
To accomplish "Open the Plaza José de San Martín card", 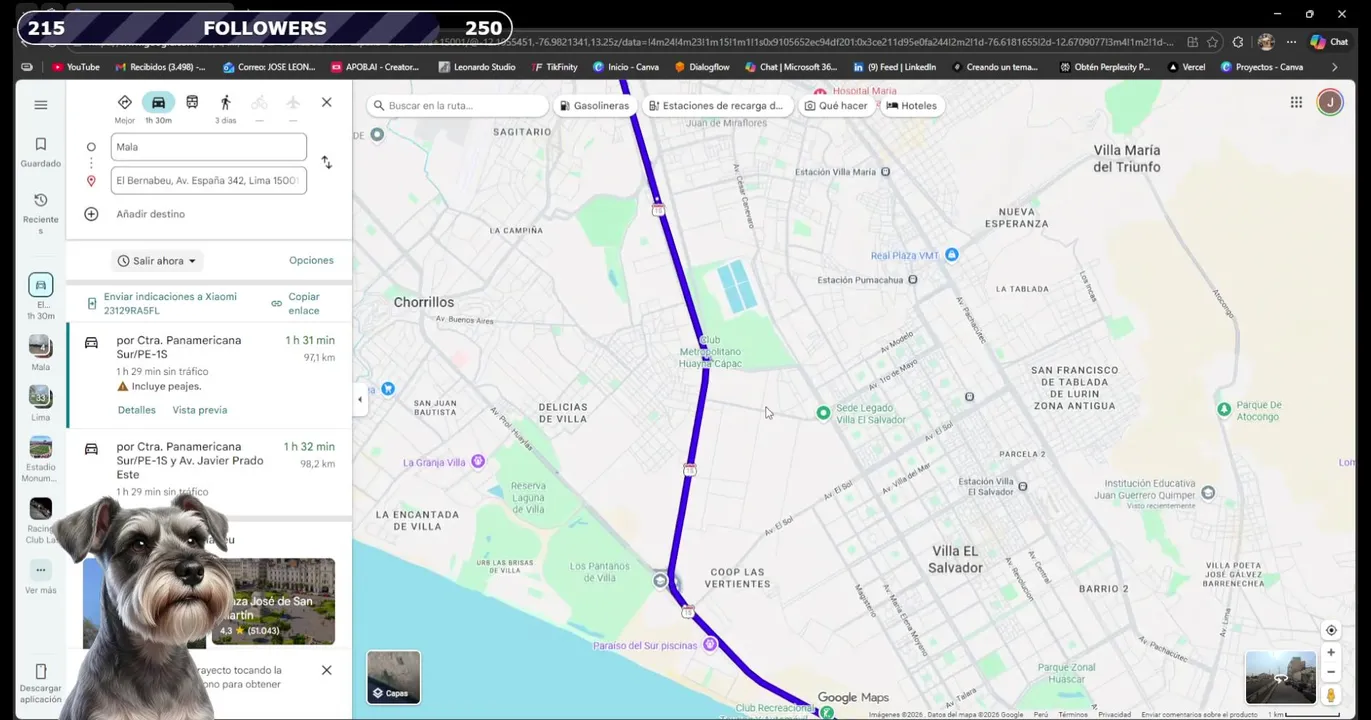I will 273,601.
